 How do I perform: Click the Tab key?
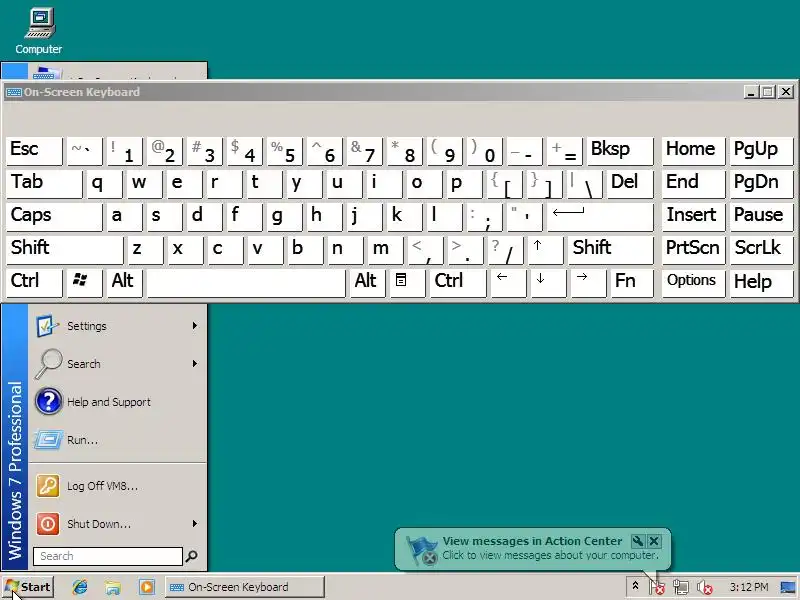[44, 184]
